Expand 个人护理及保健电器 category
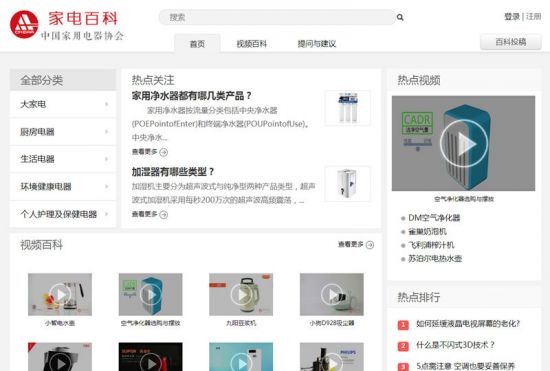Screen dimensions: 550x371 point(63,214)
